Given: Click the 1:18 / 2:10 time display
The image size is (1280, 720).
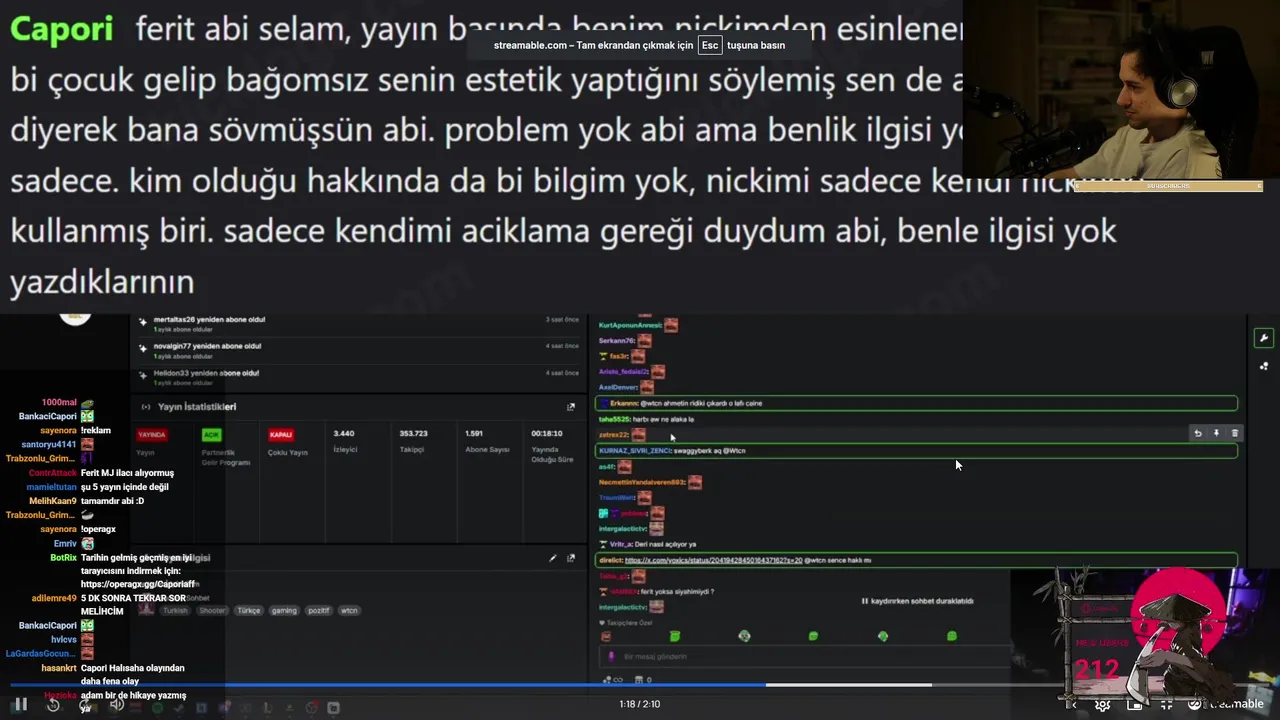Looking at the screenshot, I should click(639, 704).
